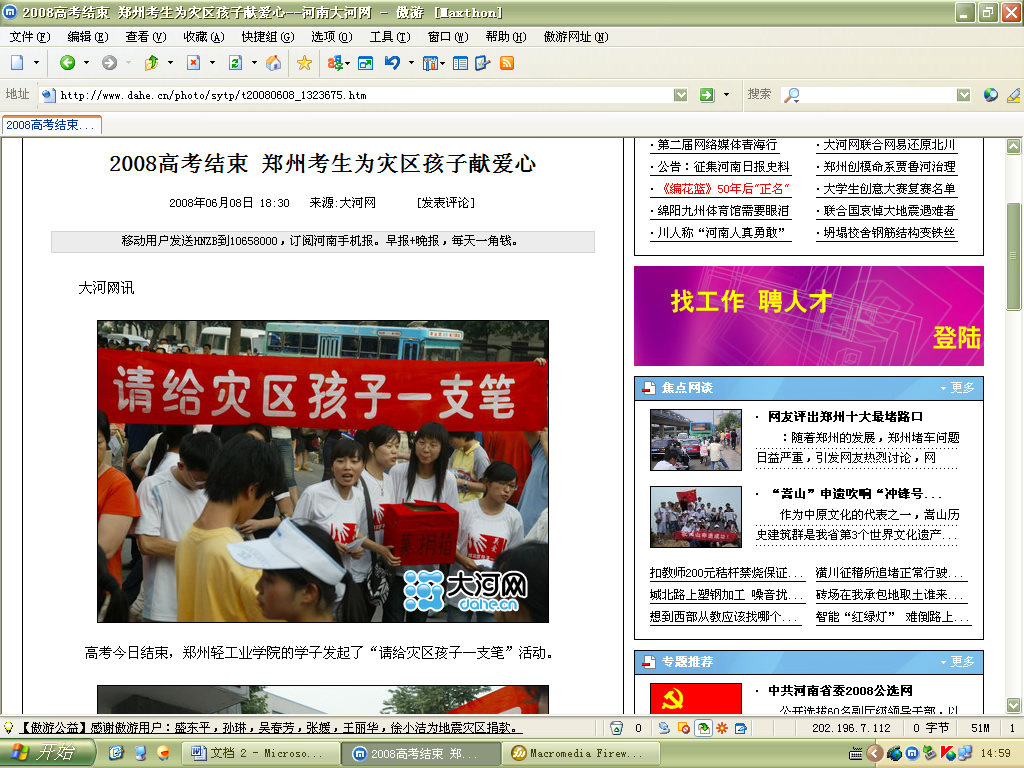Open the address bar URL history dropdown

pos(681,95)
